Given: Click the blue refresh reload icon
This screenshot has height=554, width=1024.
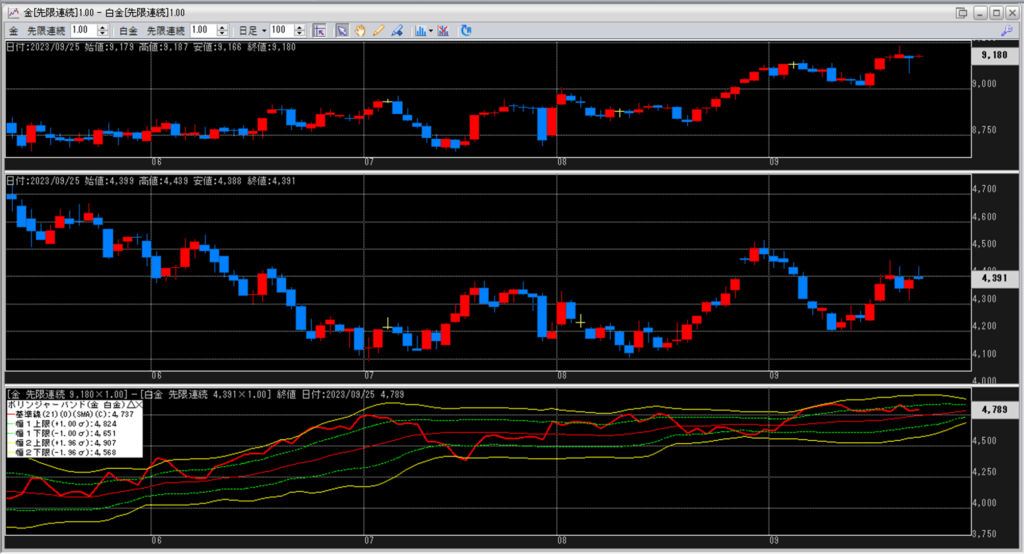Looking at the screenshot, I should click(x=466, y=31).
